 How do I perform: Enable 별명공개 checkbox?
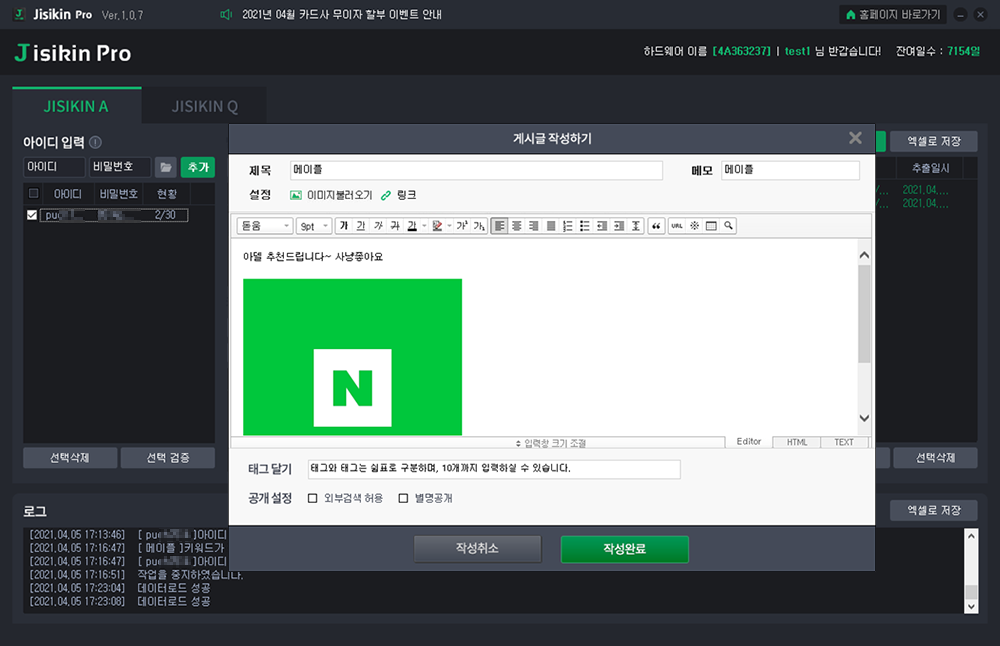[403, 498]
